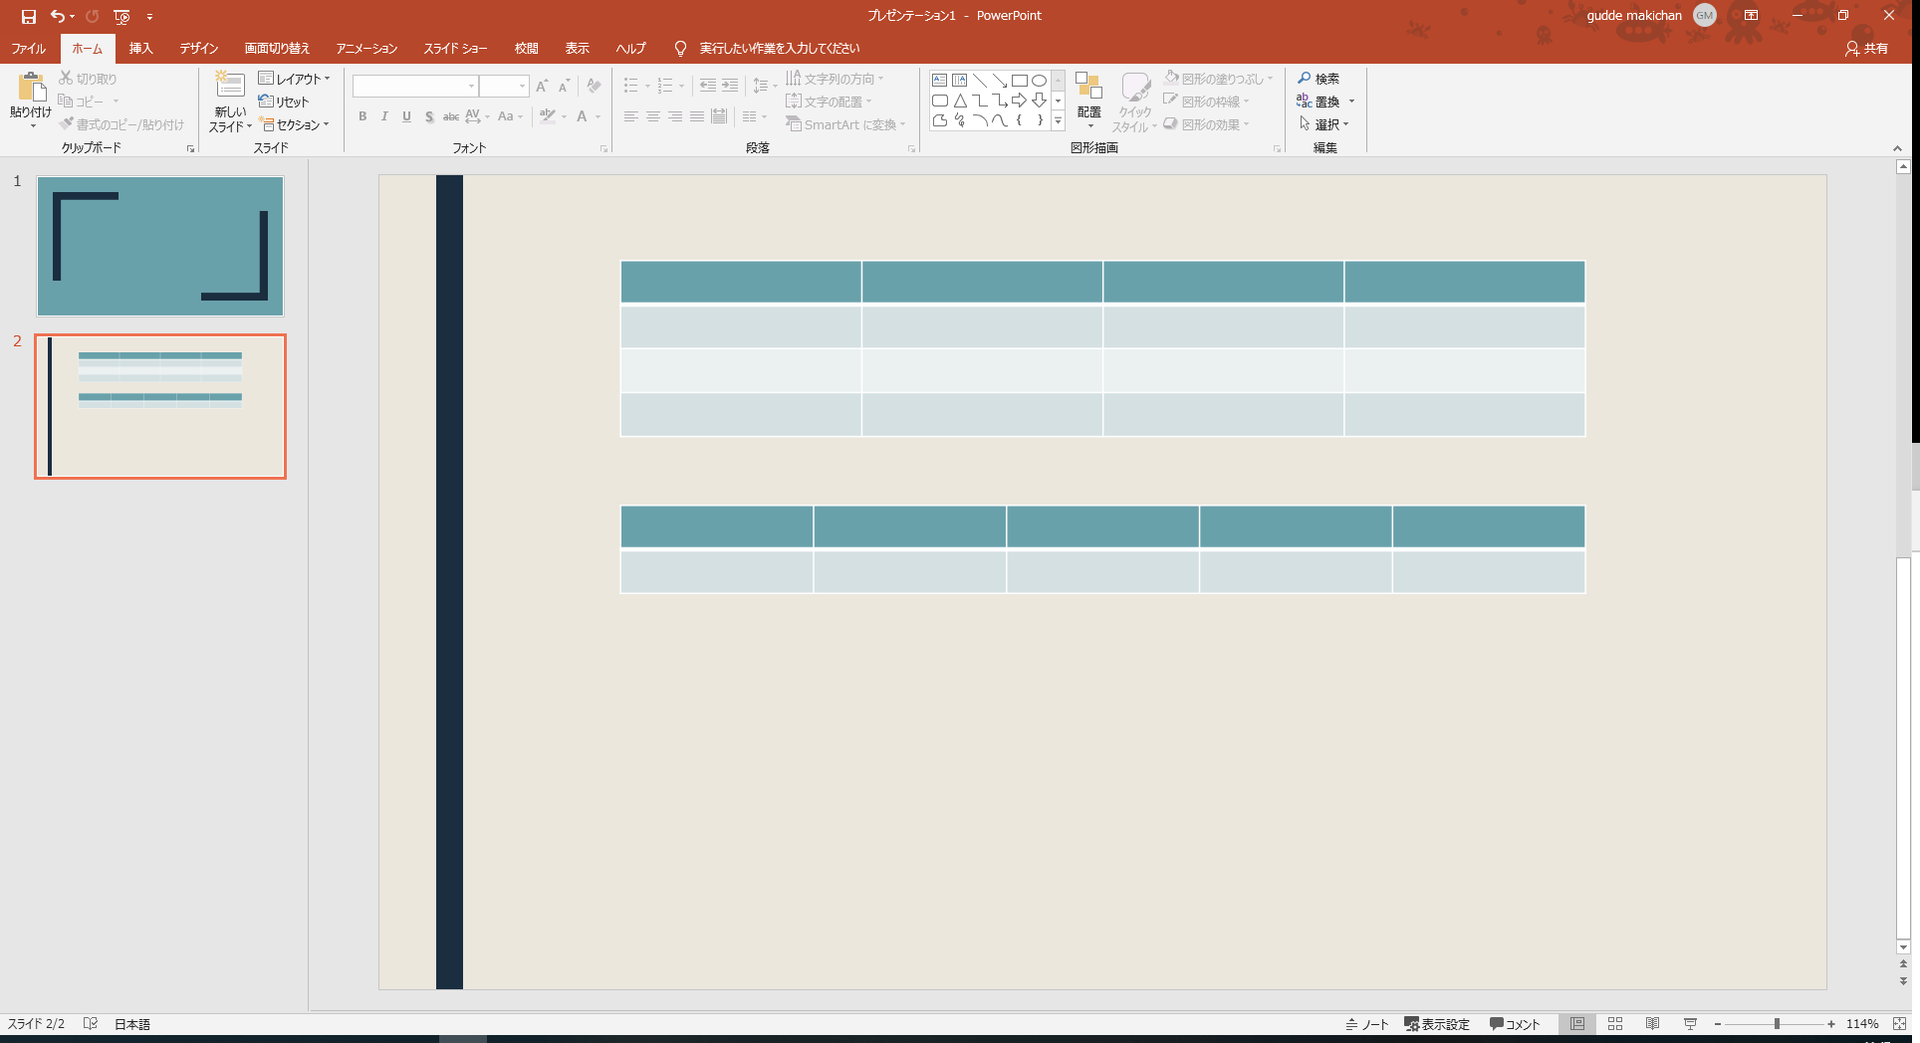Click the Share (共有) button
The height and width of the screenshot is (1043, 1920).
(1867, 48)
